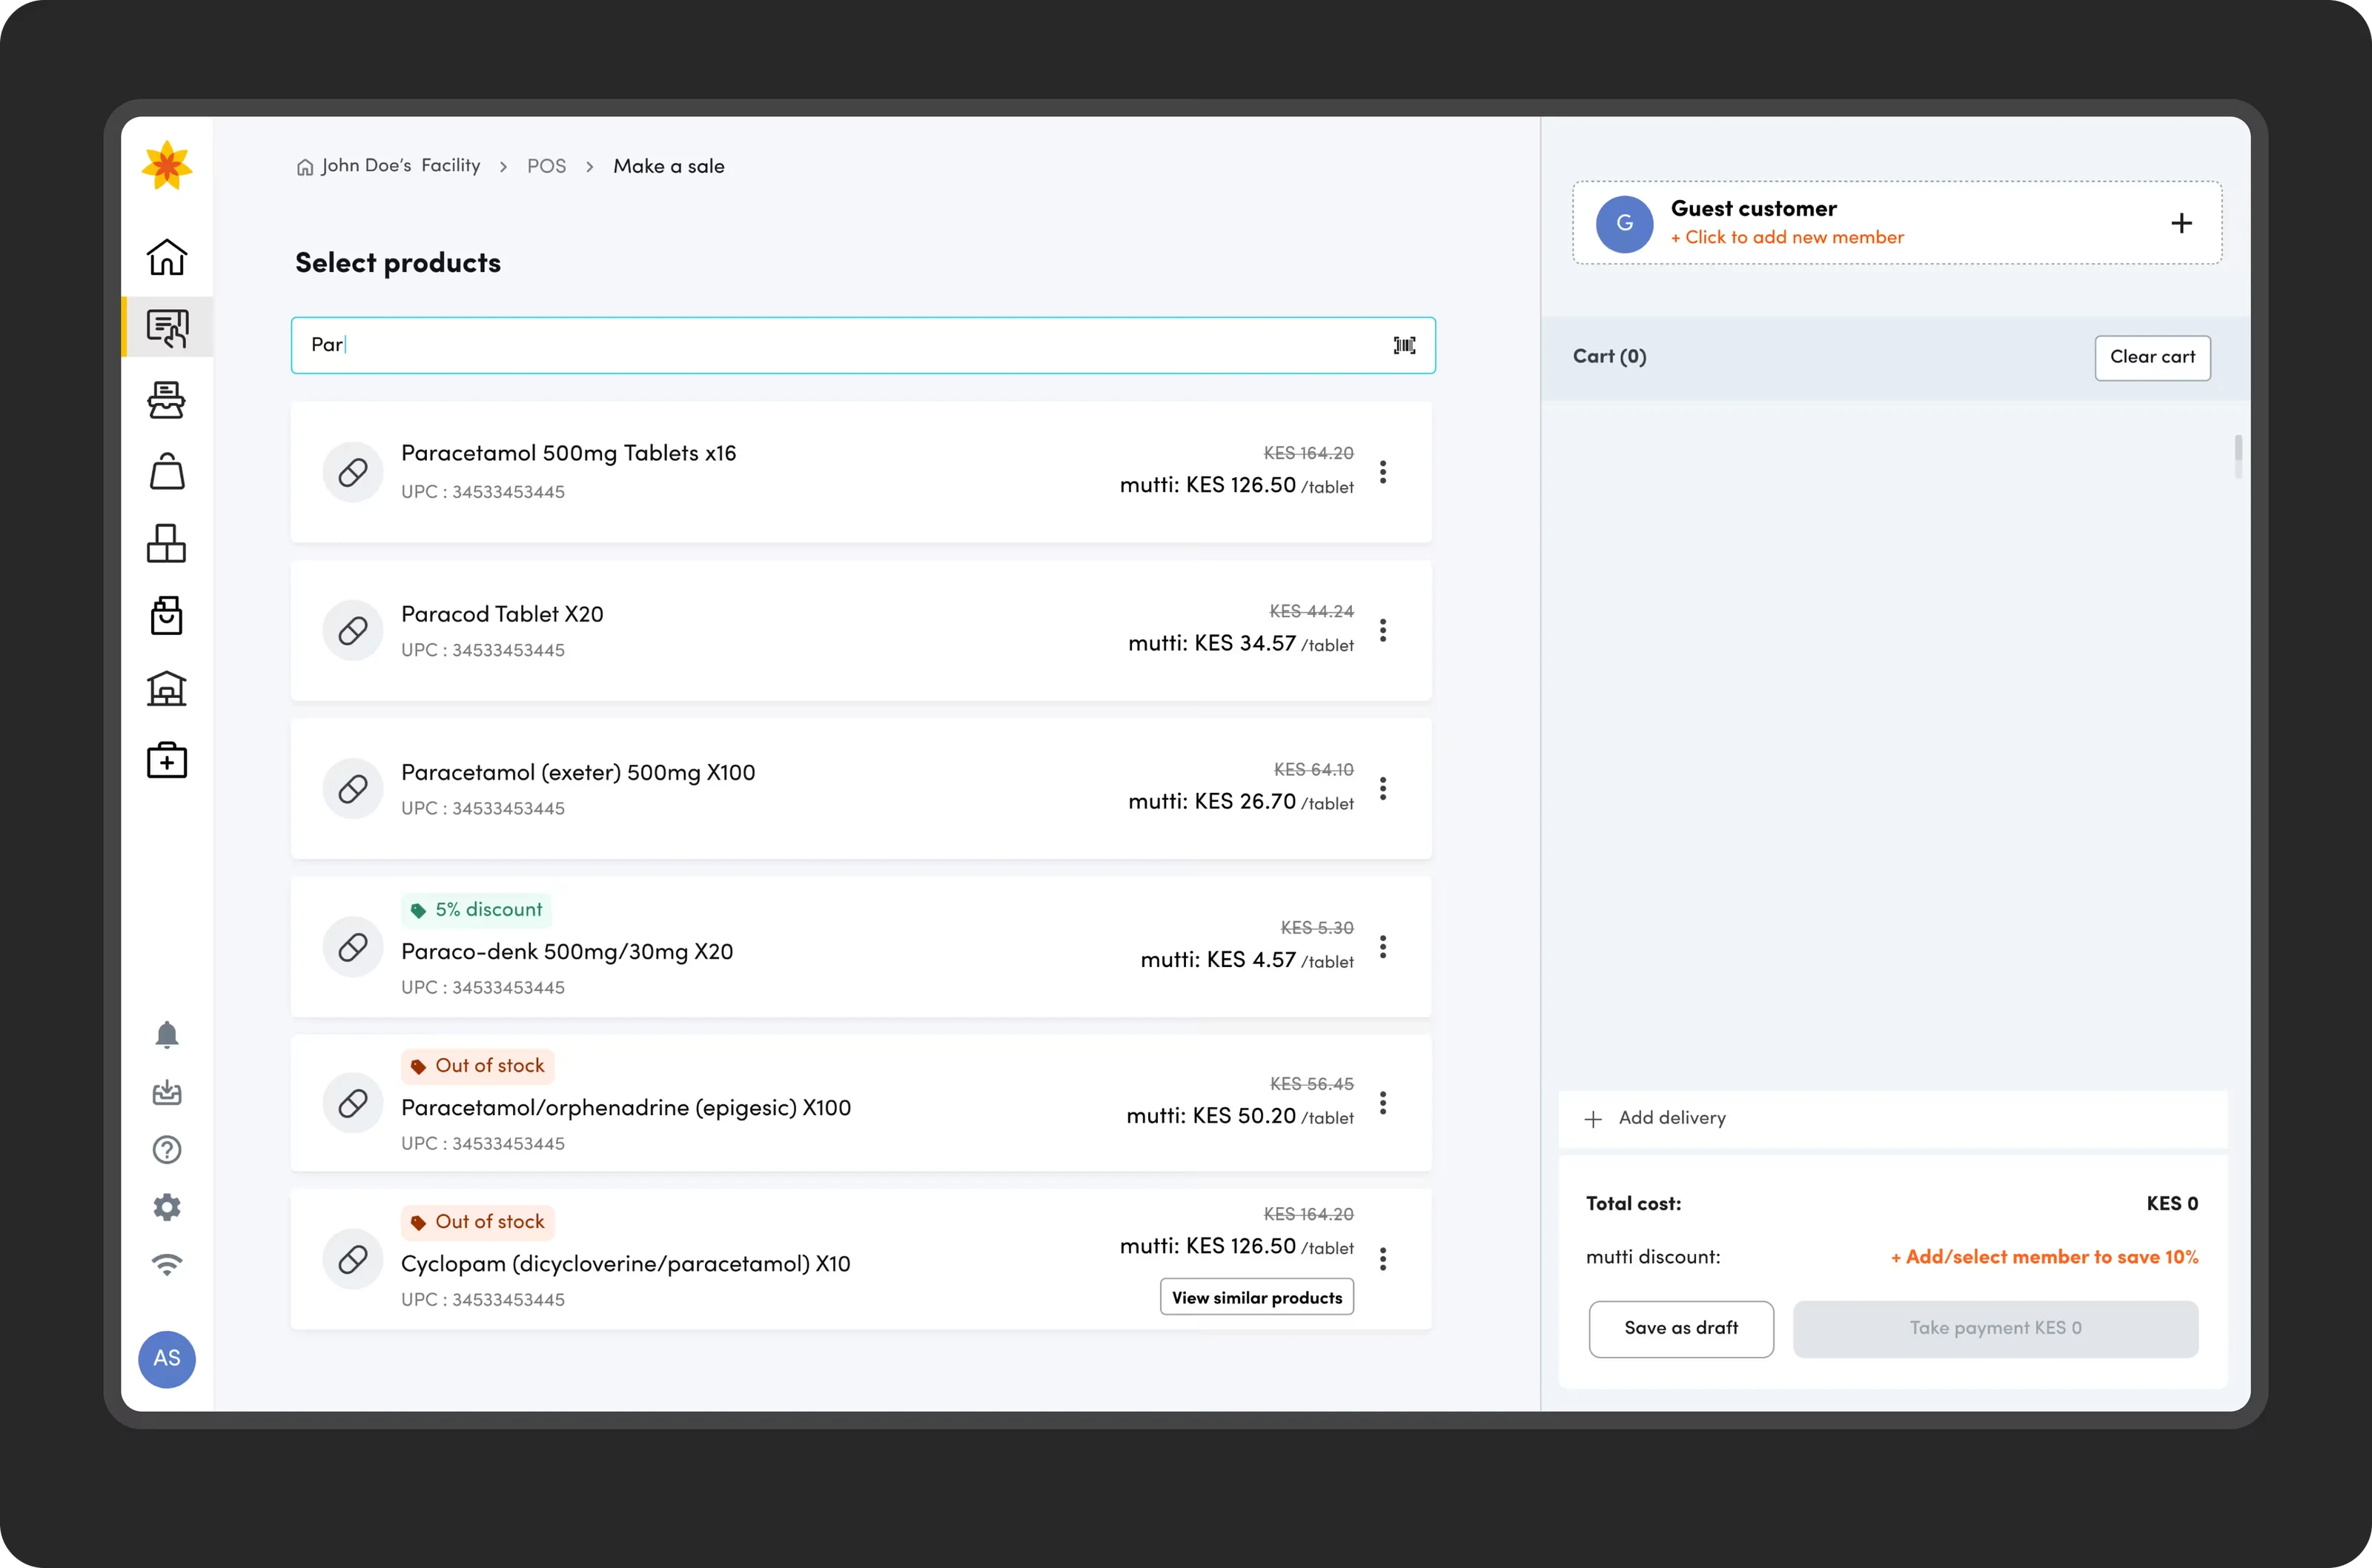The width and height of the screenshot is (2372, 1568).
Task: Click the Clear cart button
Action: click(2152, 357)
